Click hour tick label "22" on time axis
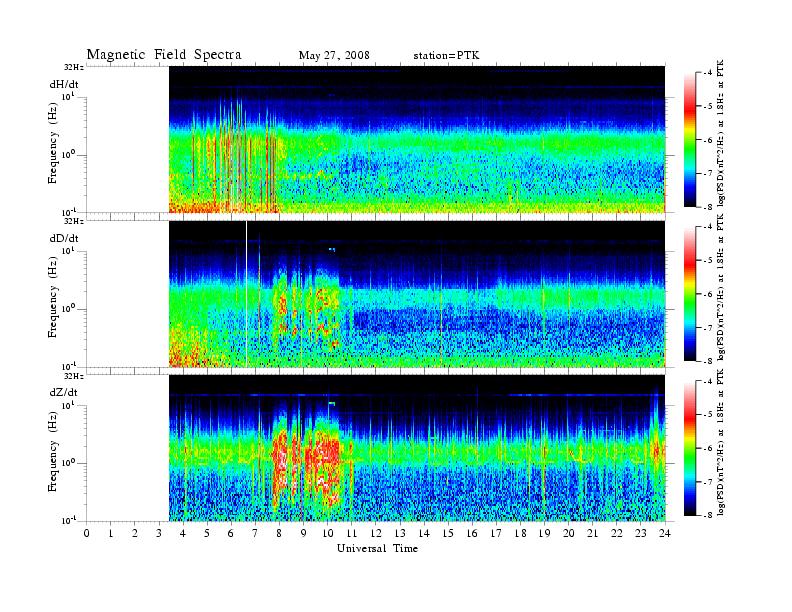 coord(617,533)
